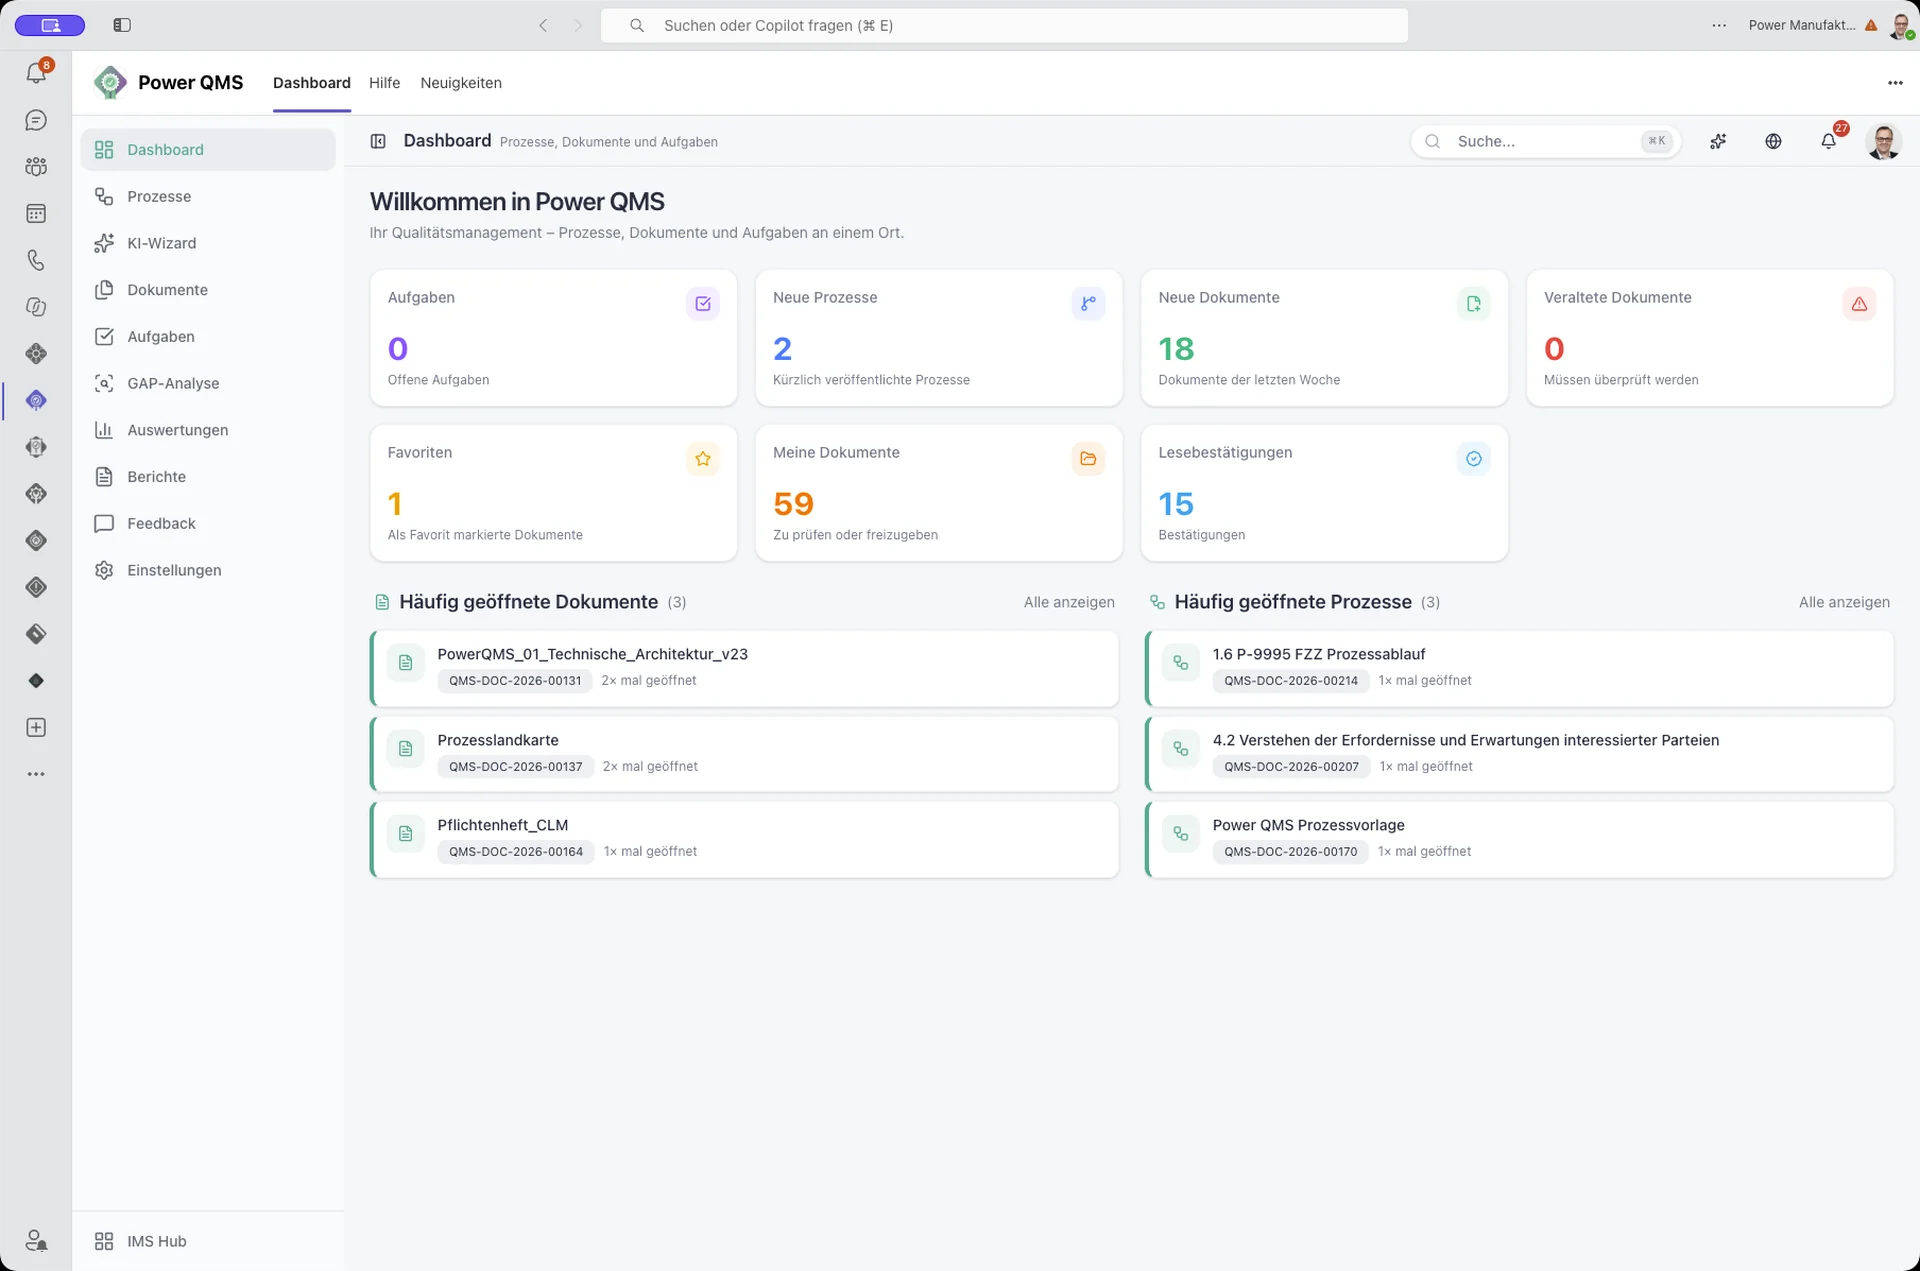Viewport: 1920px width, 1271px height.
Task: Open Aufgaben in the sidebar
Action: pyautogui.click(x=208, y=336)
